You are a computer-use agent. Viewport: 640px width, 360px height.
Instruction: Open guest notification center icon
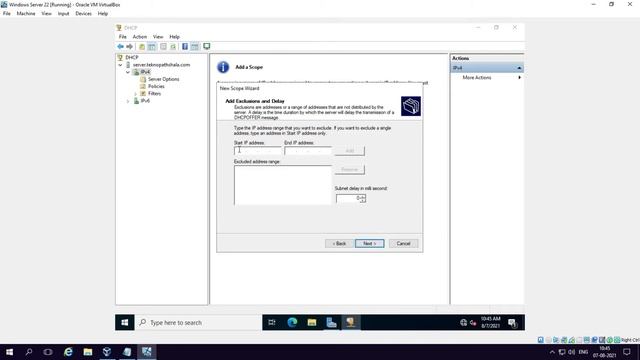click(513, 323)
